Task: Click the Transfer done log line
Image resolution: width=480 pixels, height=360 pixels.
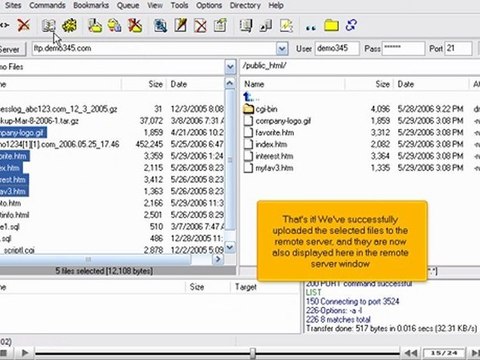Action: [x=391, y=329]
